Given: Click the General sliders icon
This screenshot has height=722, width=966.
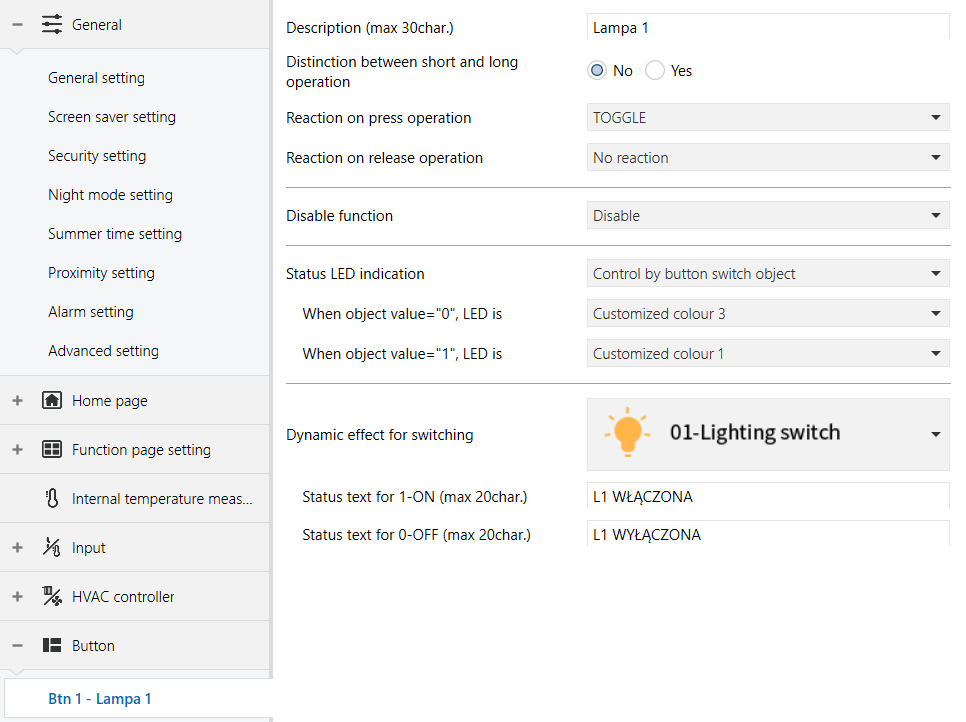Looking at the screenshot, I should [52, 25].
